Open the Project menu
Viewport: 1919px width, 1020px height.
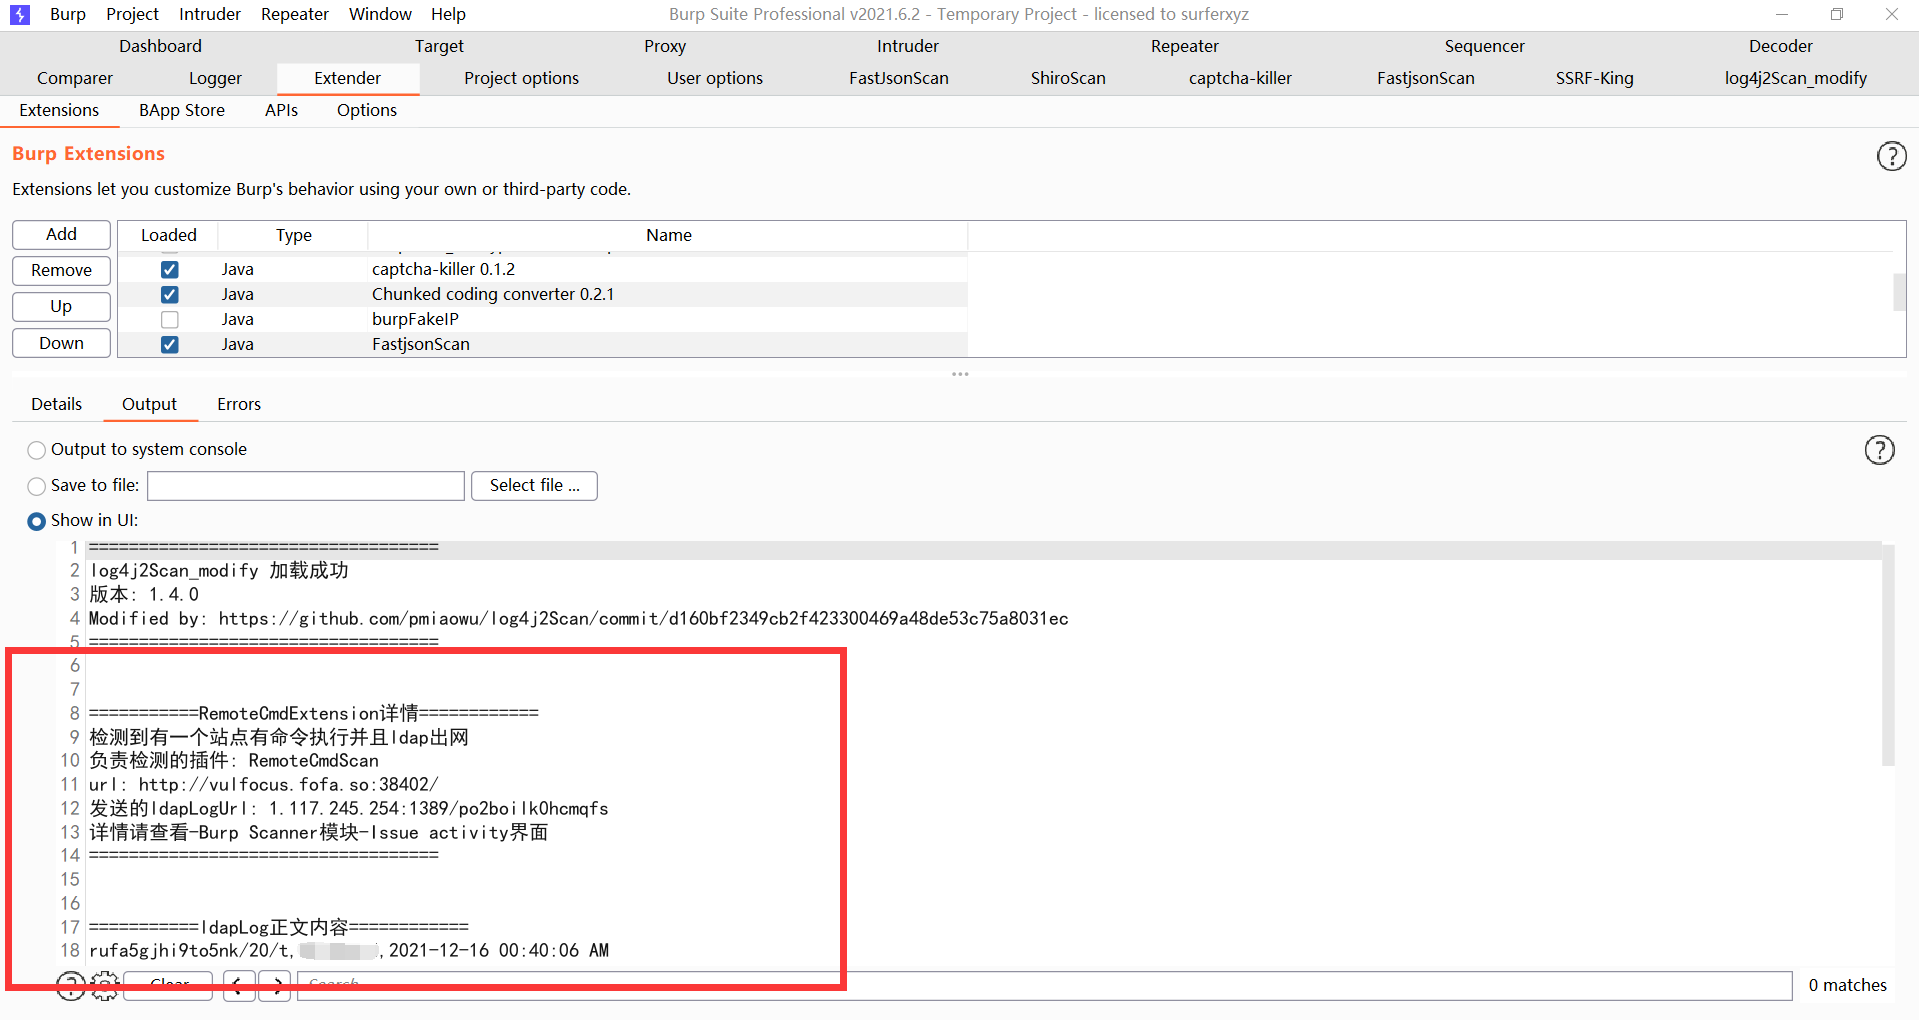(x=132, y=14)
